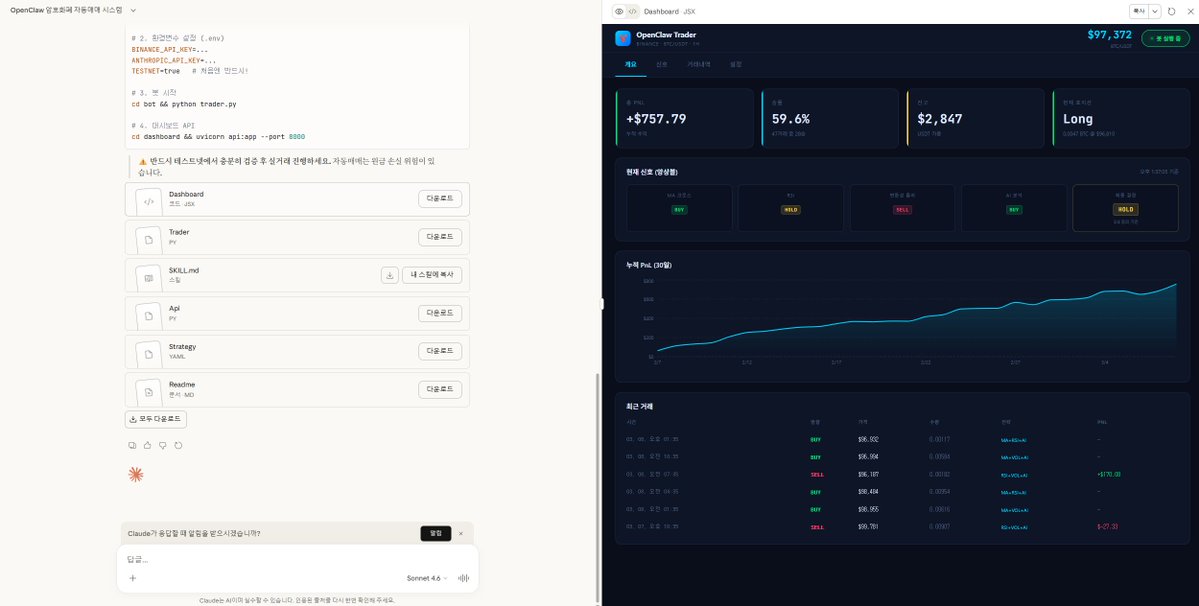
Task: Click 내 스킬에 복사 button
Action: (x=432, y=275)
